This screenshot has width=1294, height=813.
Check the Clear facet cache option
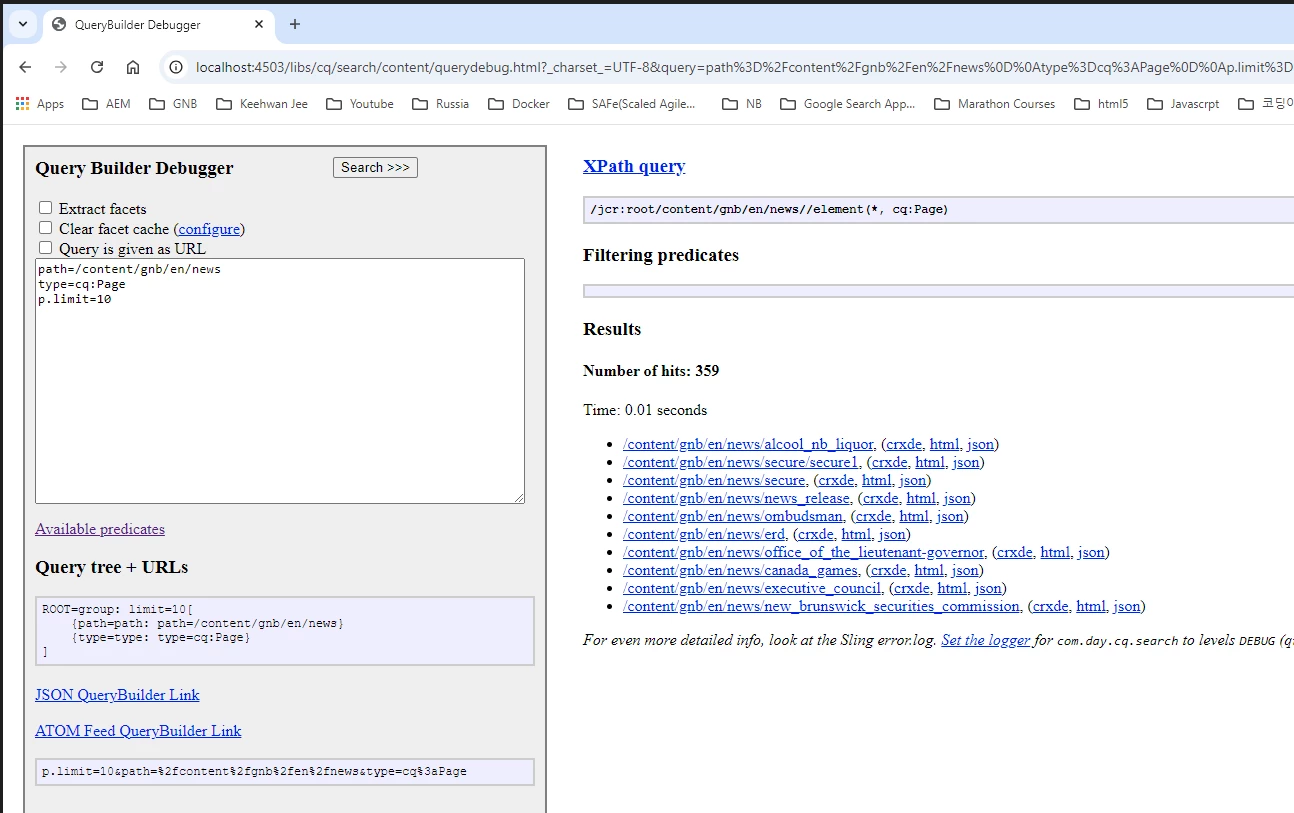point(45,228)
